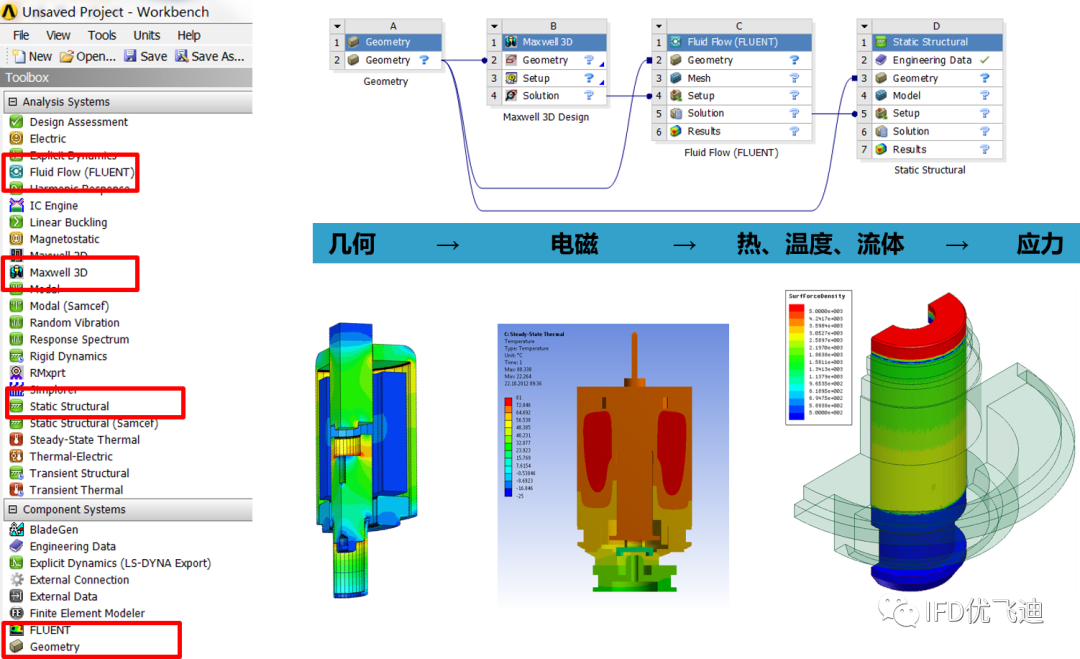
Task: Select Geometry cell in system A
Action: (393, 60)
